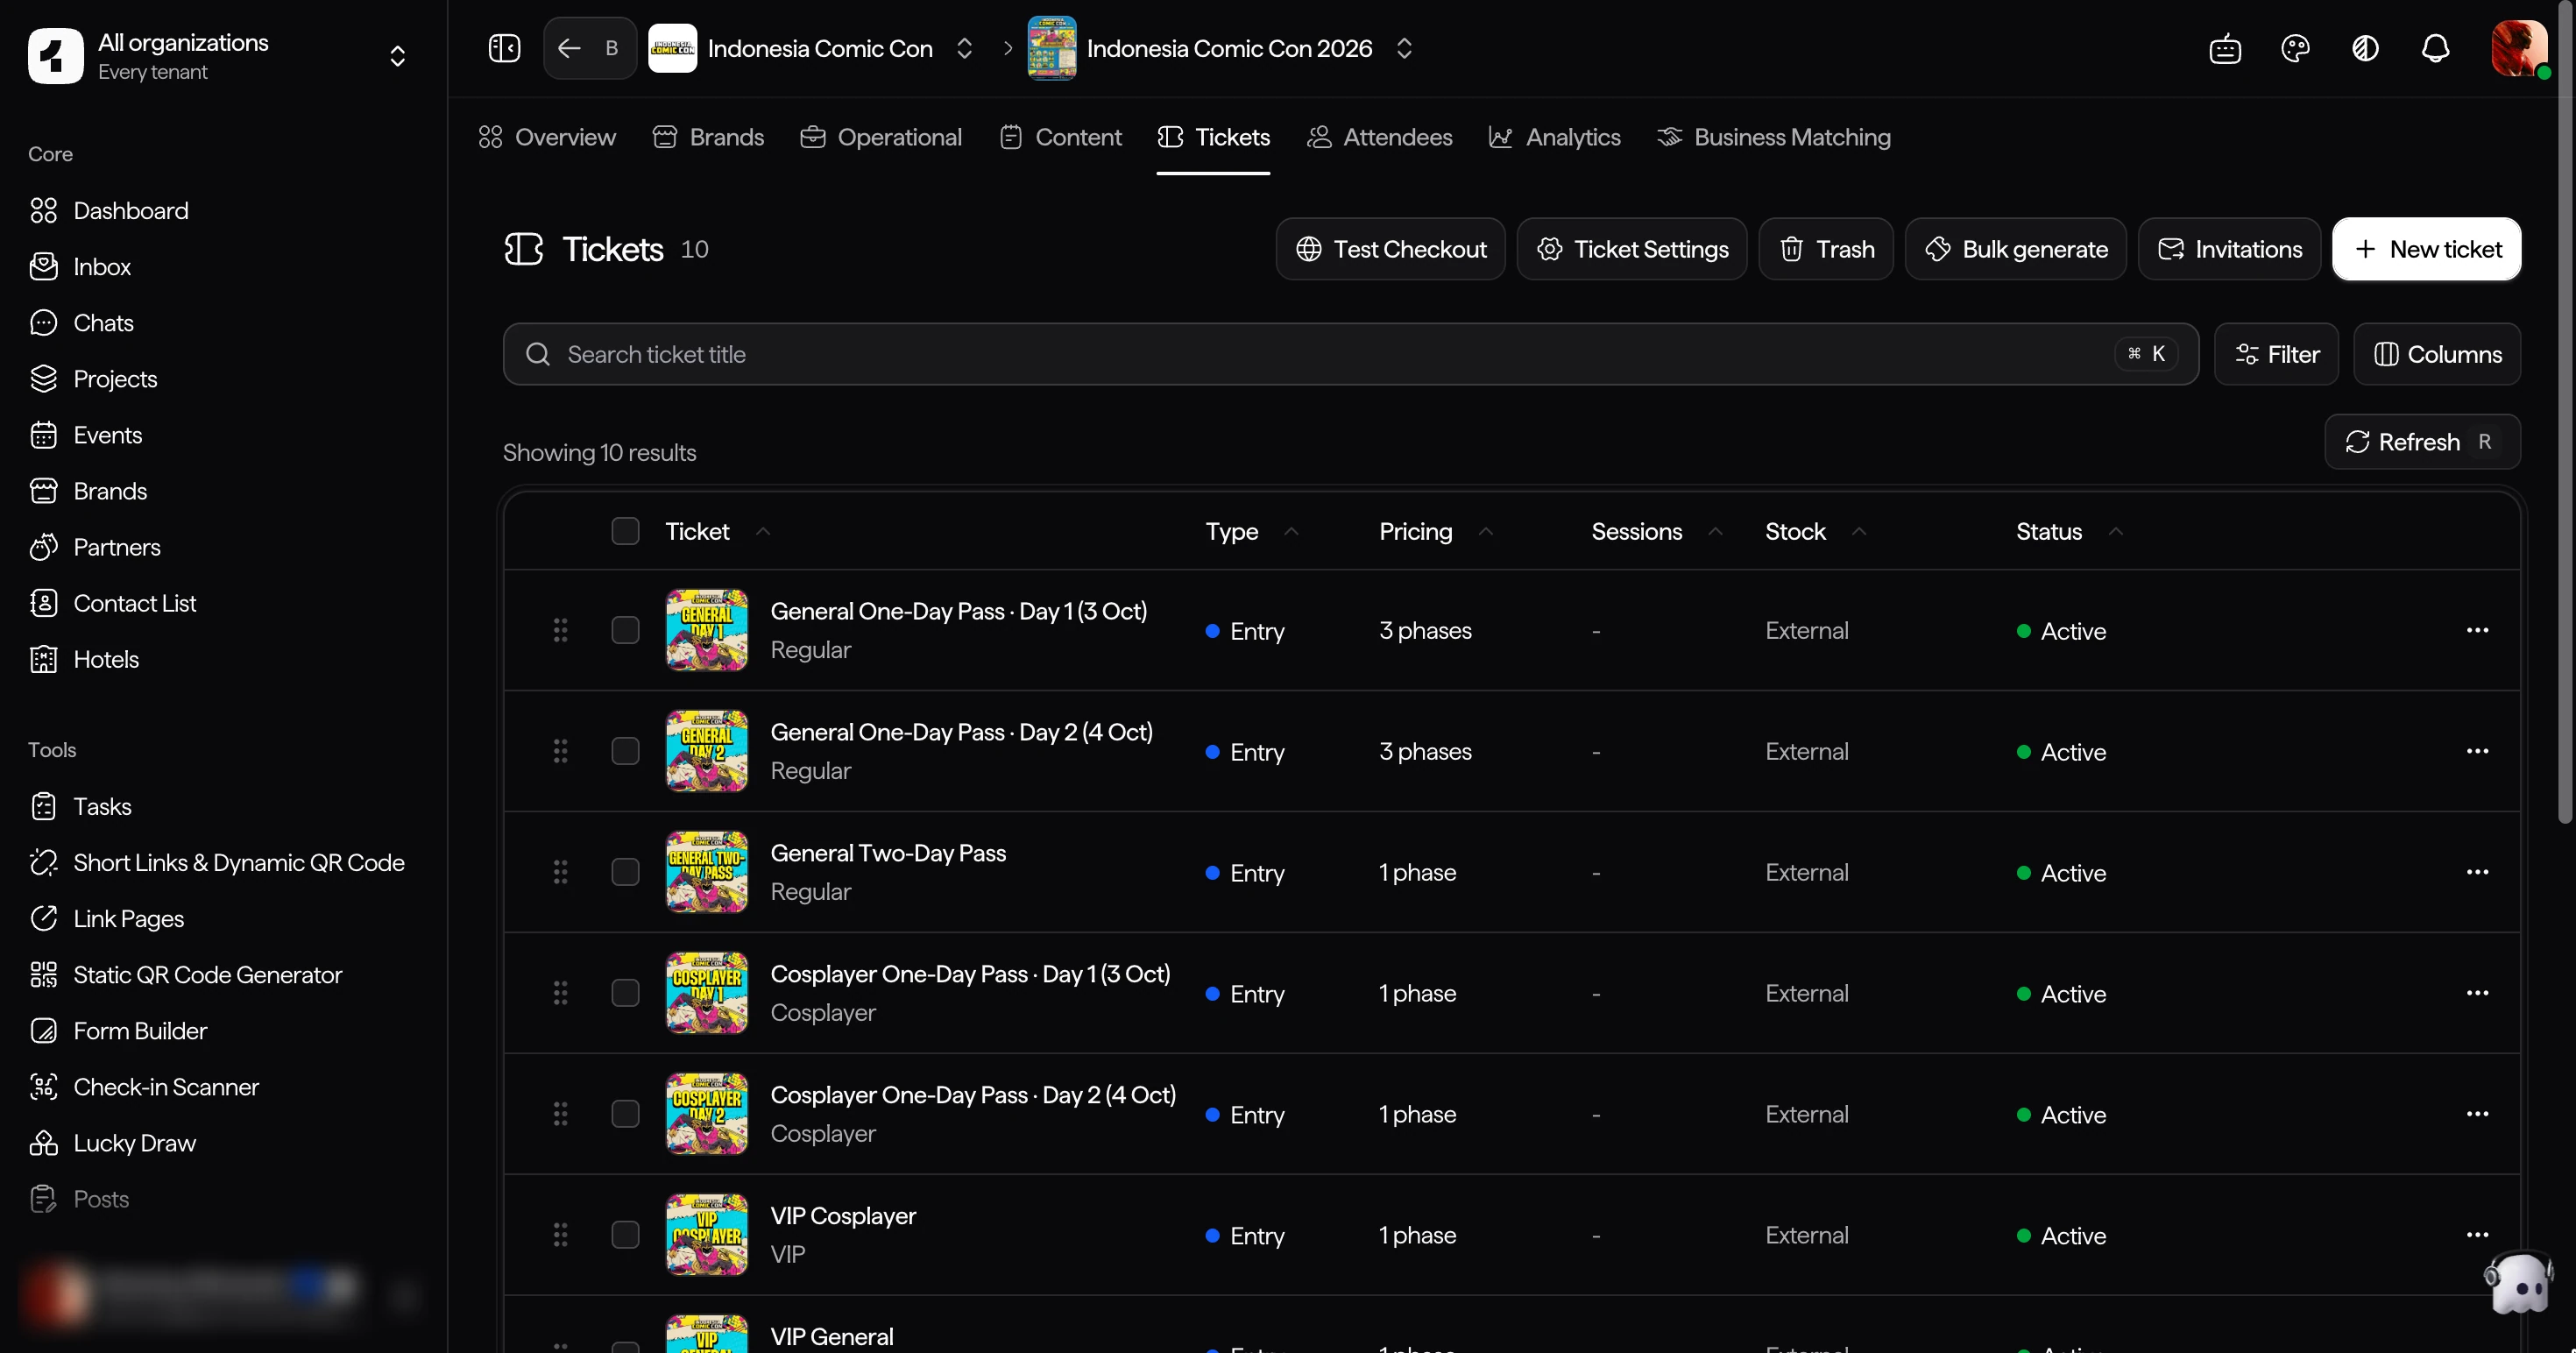Open the Indonesia Comic Con 2026 event dropdown
This screenshot has width=2576, height=1353.
[x=1404, y=48]
